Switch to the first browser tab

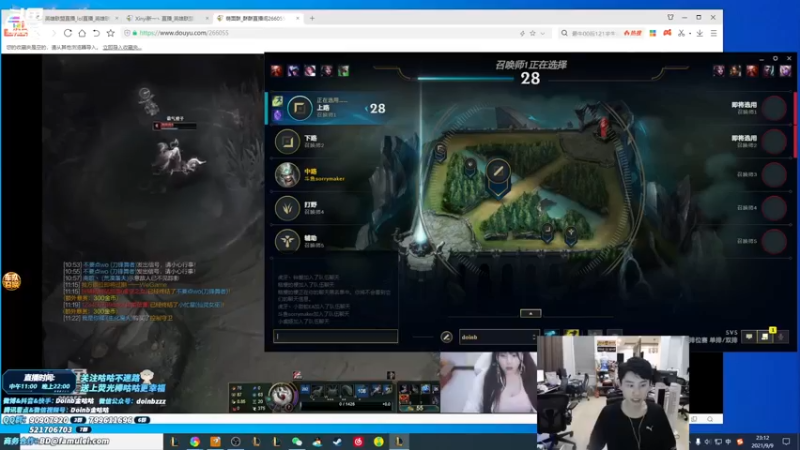[77, 18]
